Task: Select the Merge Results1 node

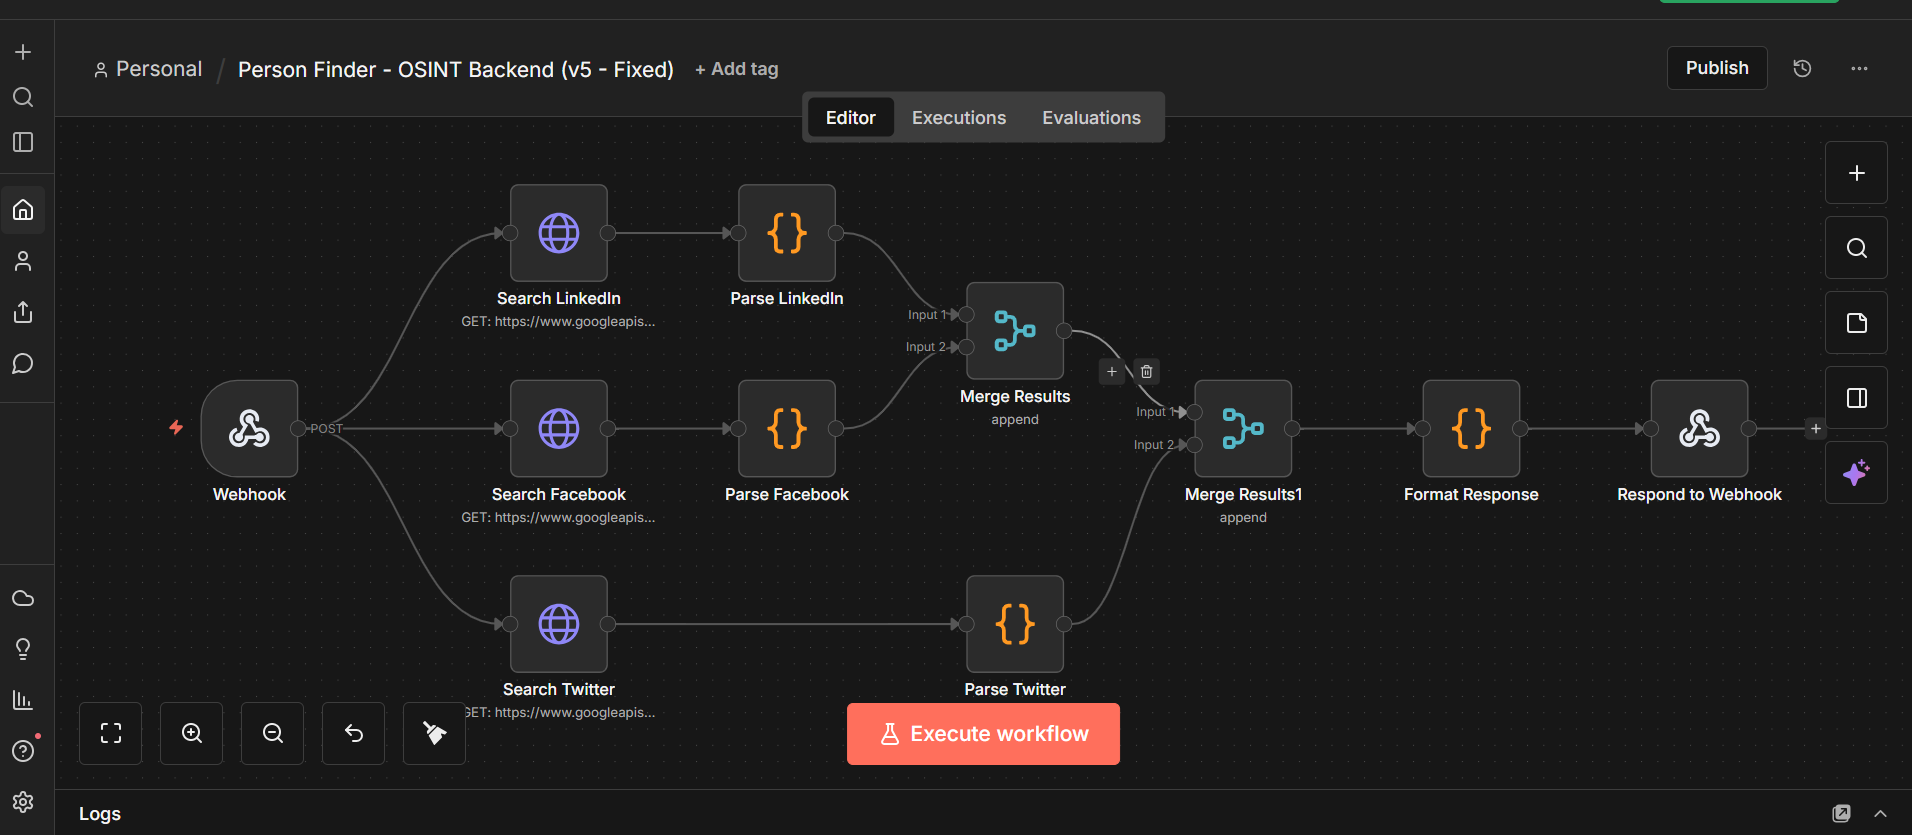Action: pyautogui.click(x=1243, y=428)
